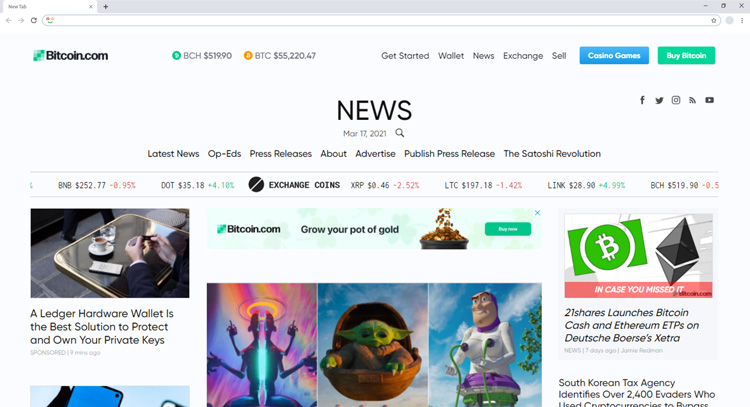Open the YouTube channel icon
750x407 pixels.
click(709, 100)
